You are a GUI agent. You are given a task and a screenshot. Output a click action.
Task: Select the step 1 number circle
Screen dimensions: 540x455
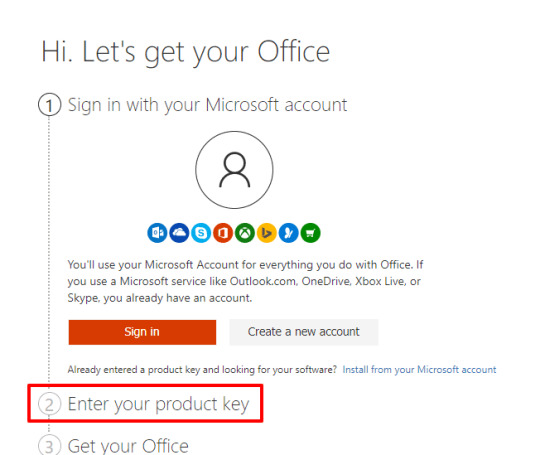point(49,105)
